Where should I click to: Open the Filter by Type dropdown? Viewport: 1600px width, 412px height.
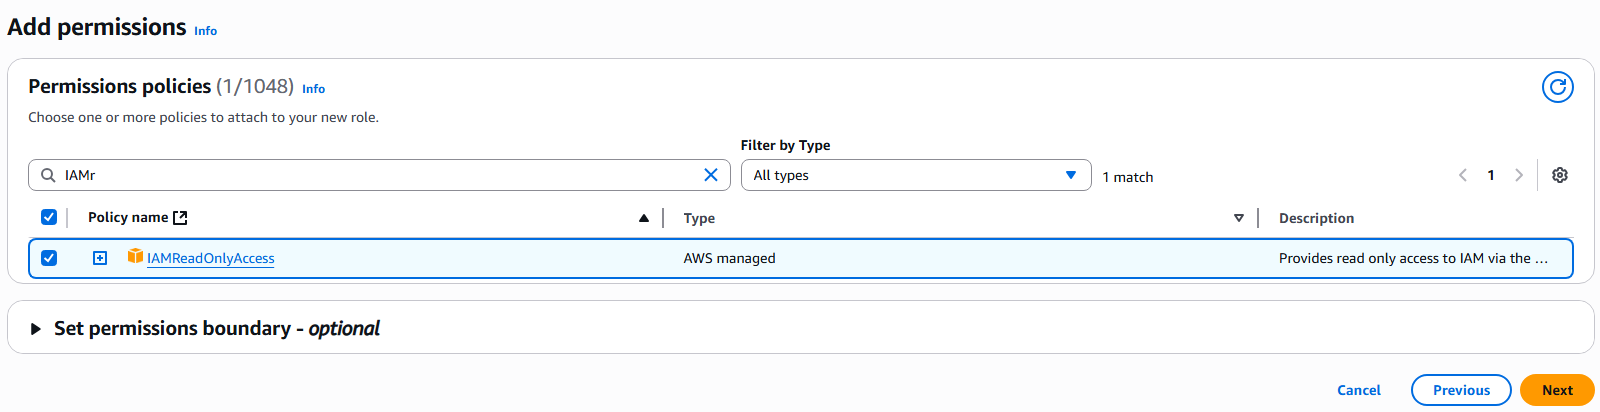(x=916, y=175)
